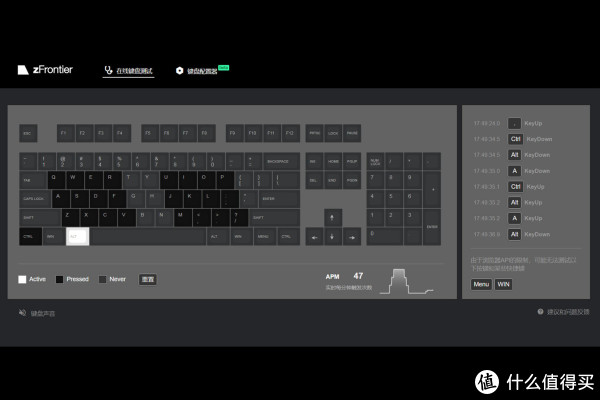Click the Menu button in log panel
This screenshot has height=400, width=600.
click(481, 284)
